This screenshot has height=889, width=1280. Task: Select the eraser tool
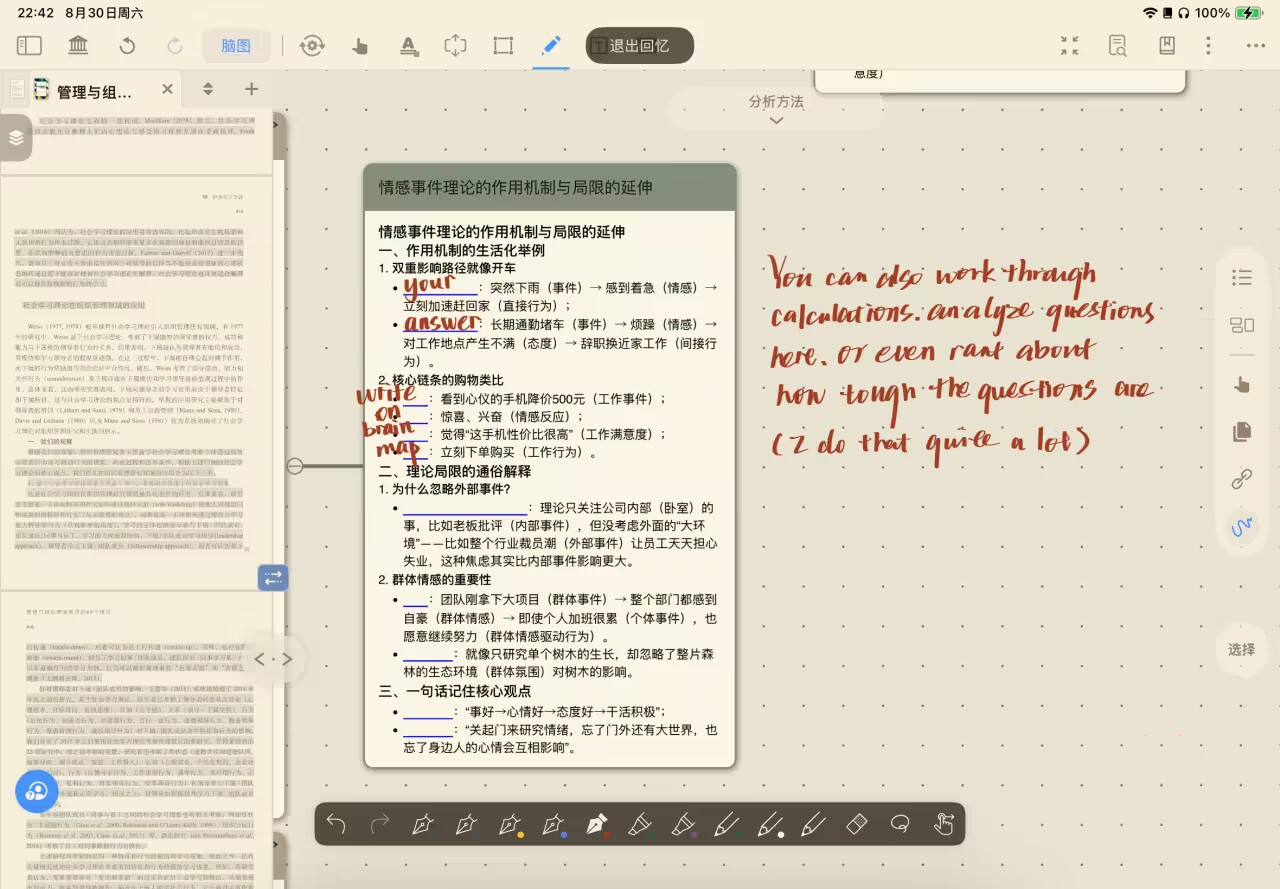pyautogui.click(x=856, y=824)
